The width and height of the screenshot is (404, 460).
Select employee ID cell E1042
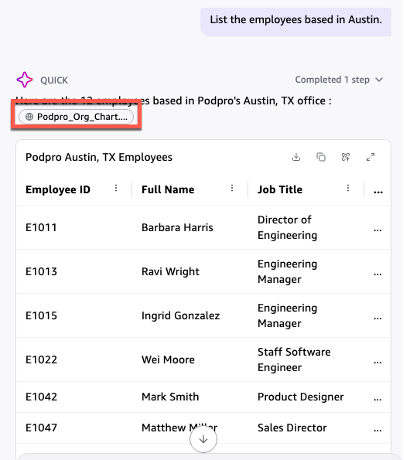(x=41, y=397)
